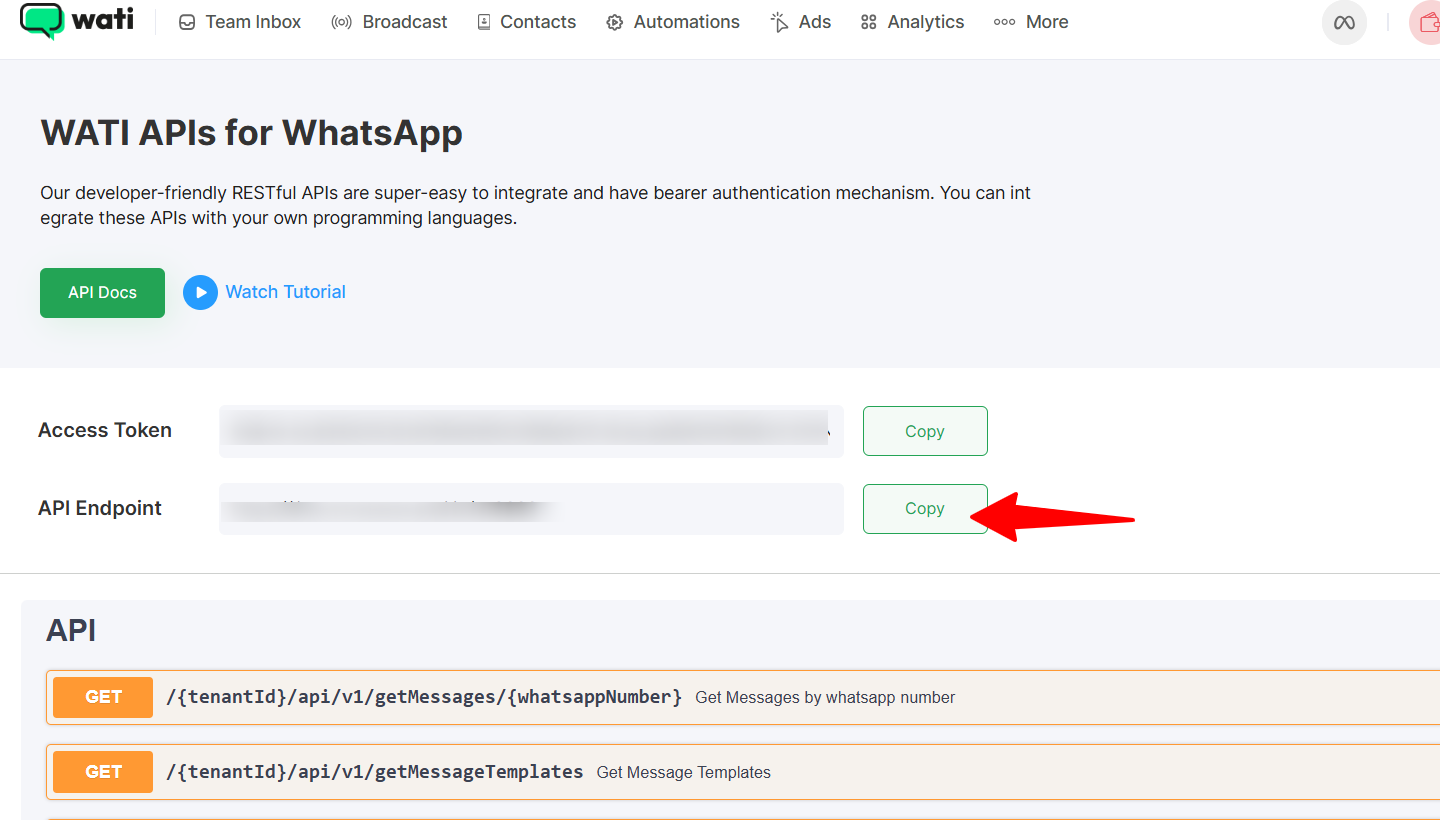The width and height of the screenshot is (1440, 820).
Task: Open the Team Inbox menu
Action: (x=240, y=22)
